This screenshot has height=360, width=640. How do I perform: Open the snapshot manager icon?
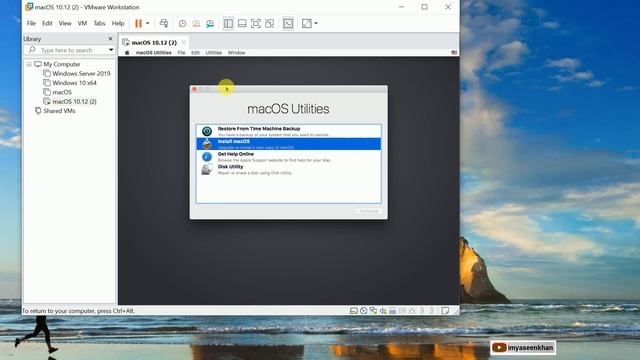(210, 23)
